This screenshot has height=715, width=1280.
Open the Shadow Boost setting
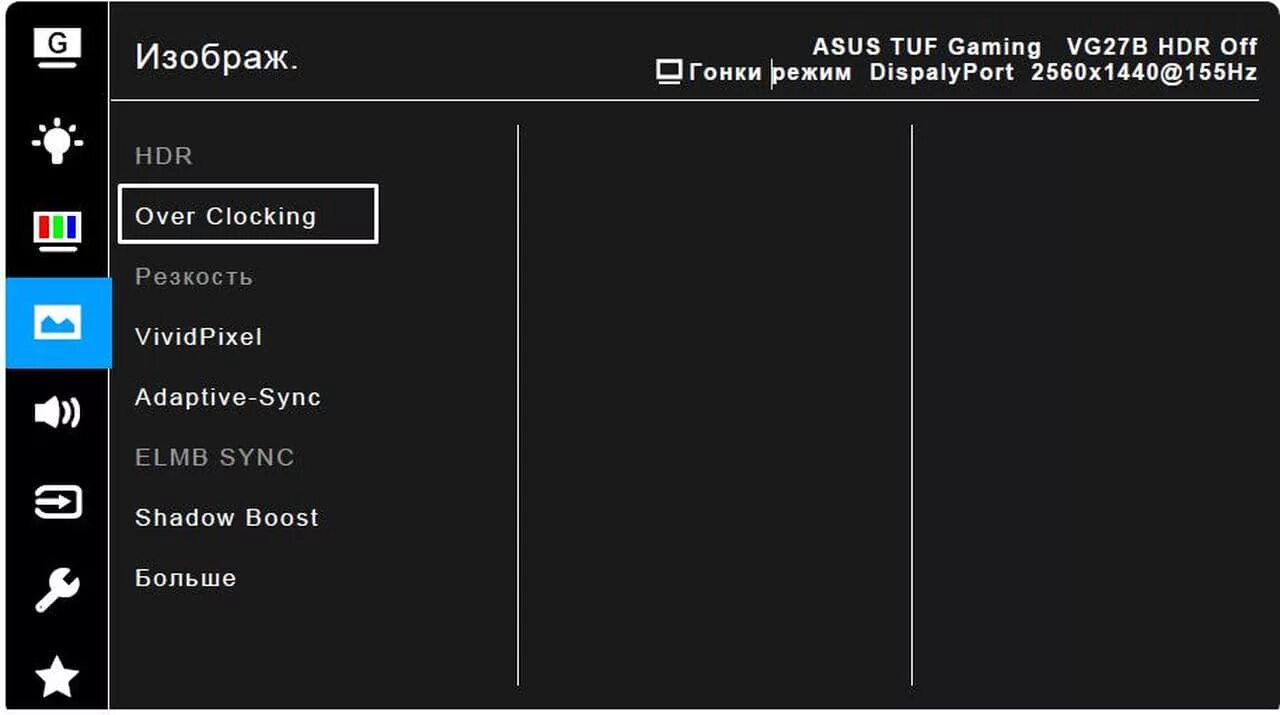pyautogui.click(x=227, y=518)
